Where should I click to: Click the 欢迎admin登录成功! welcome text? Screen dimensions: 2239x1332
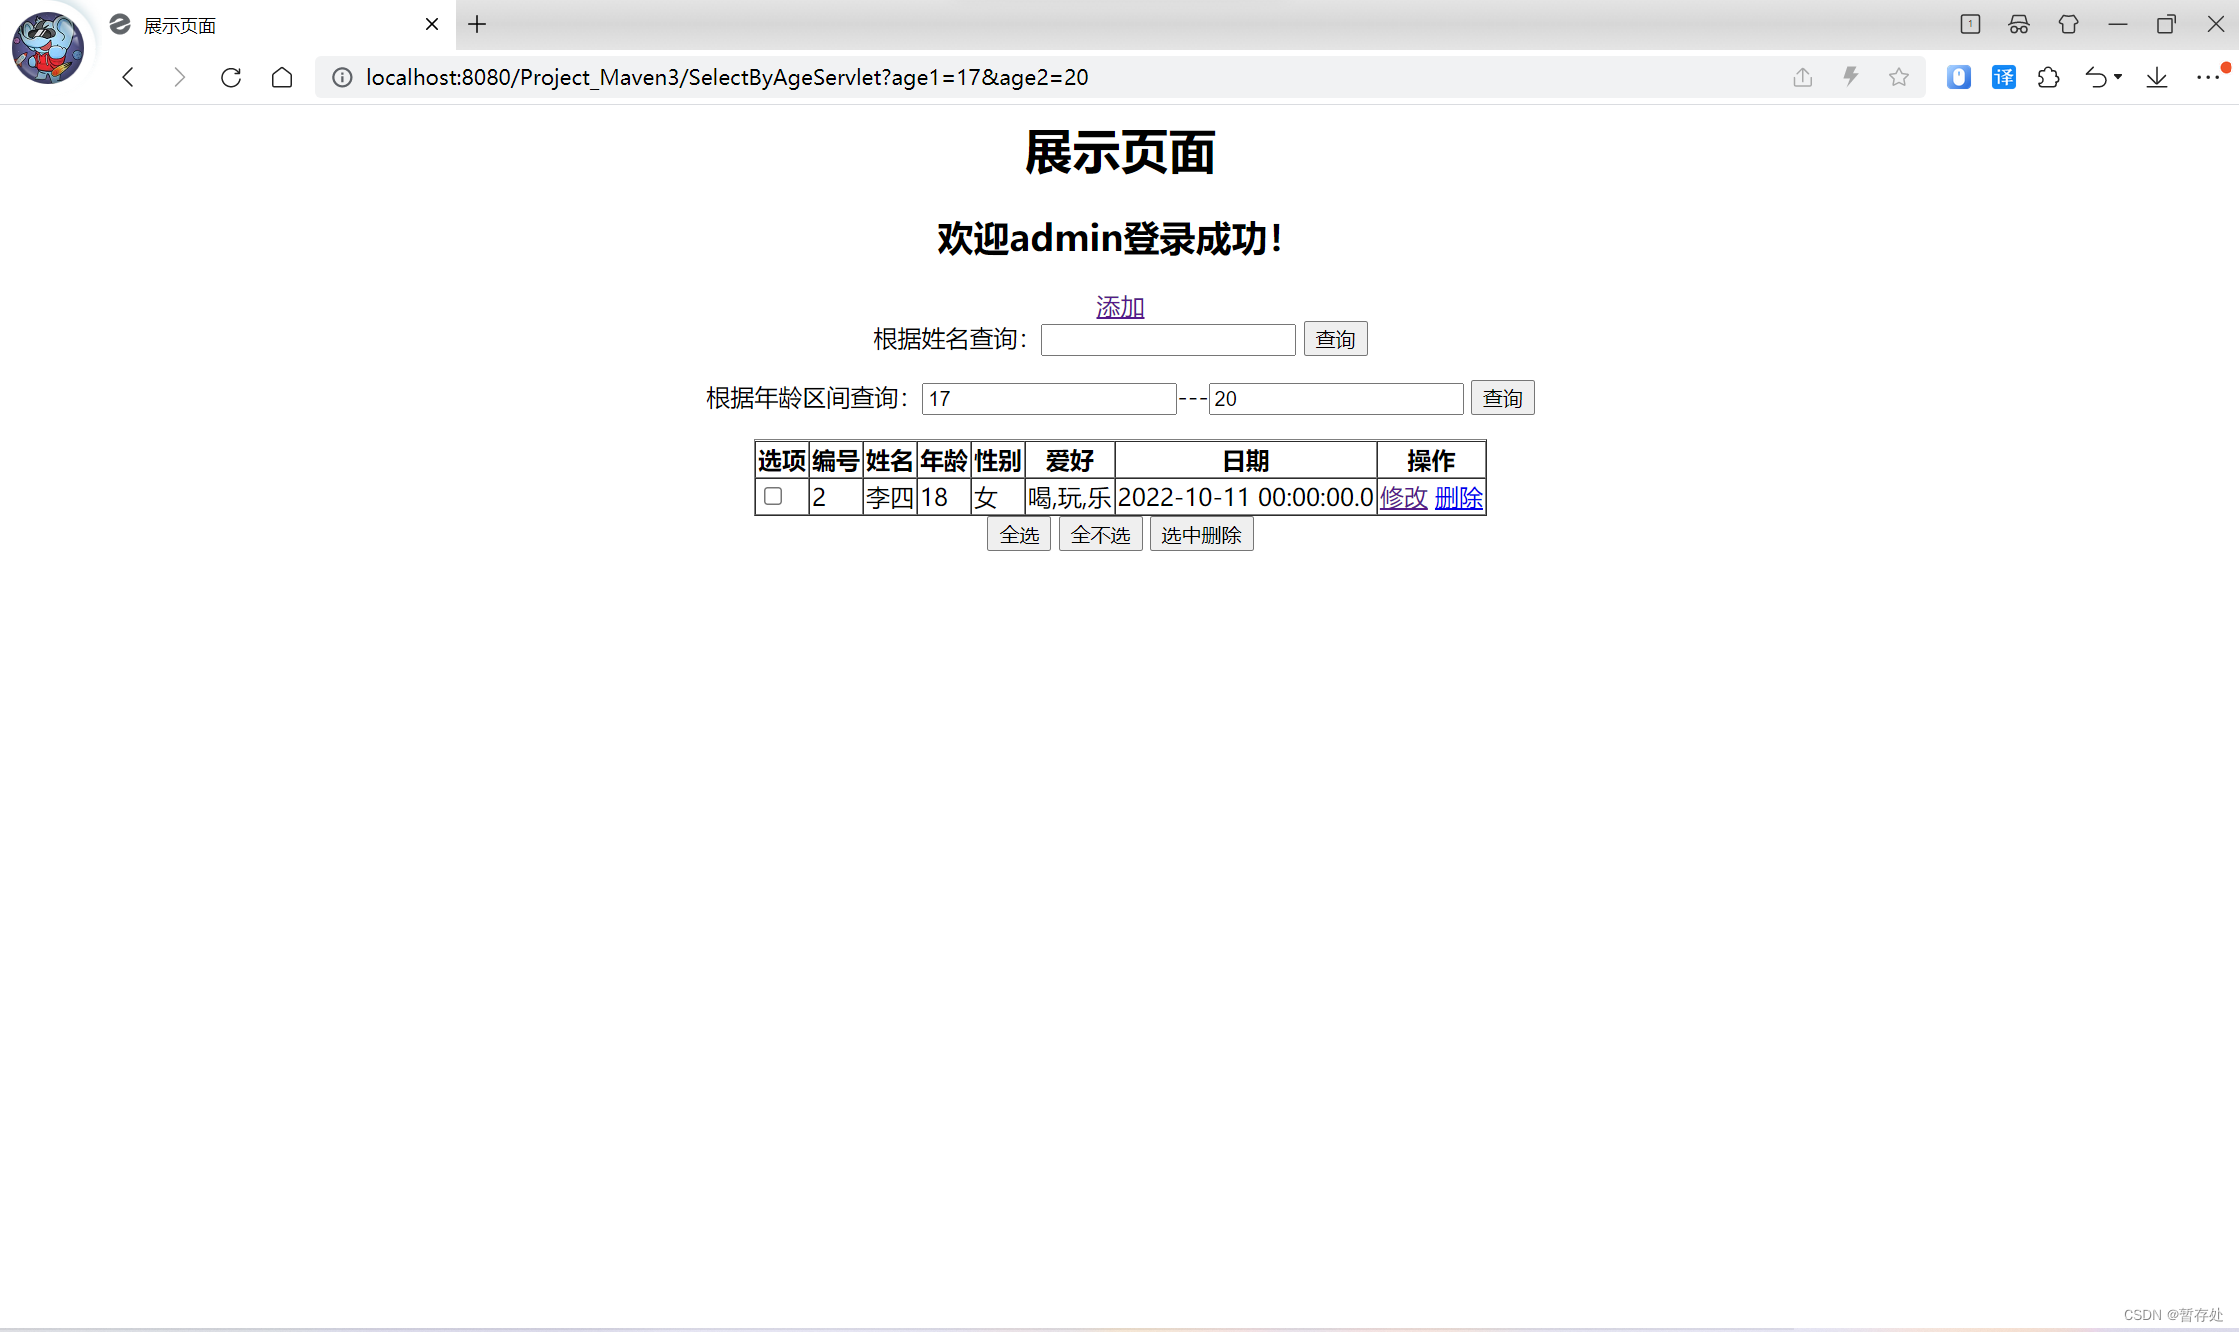click(1110, 239)
